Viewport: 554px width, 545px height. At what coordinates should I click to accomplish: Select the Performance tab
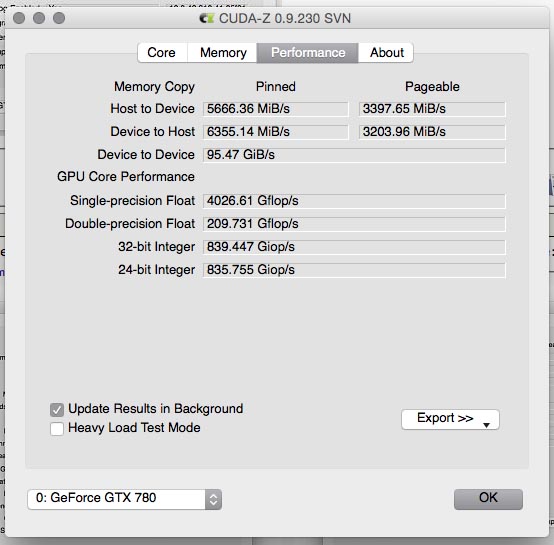(x=308, y=53)
